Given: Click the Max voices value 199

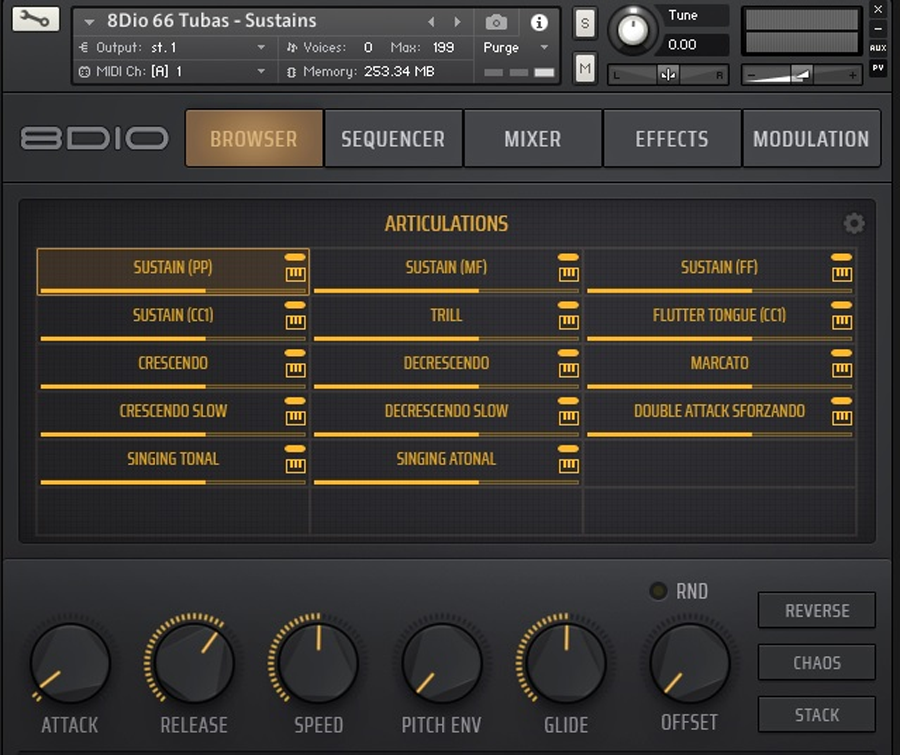Looking at the screenshot, I should tap(443, 48).
